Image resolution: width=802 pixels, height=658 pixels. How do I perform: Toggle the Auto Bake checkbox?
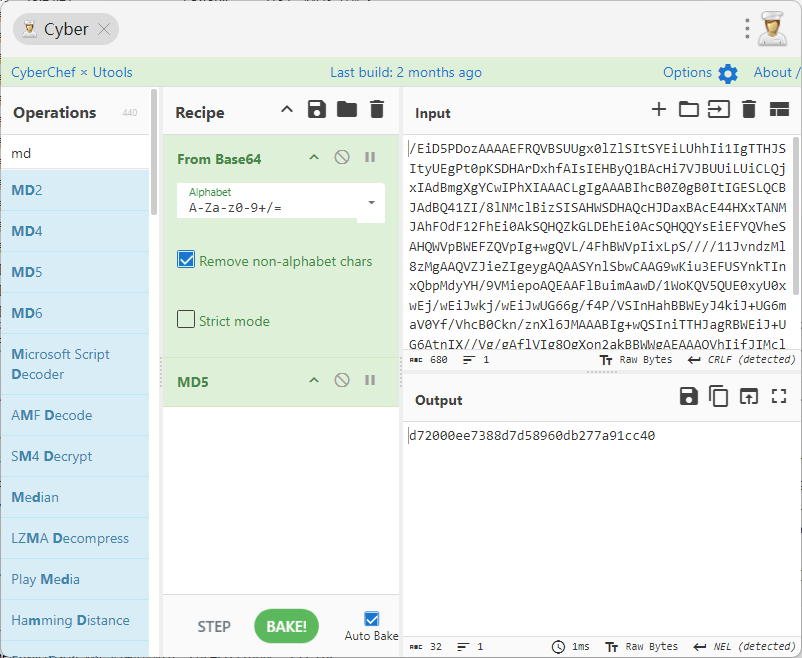(372, 619)
